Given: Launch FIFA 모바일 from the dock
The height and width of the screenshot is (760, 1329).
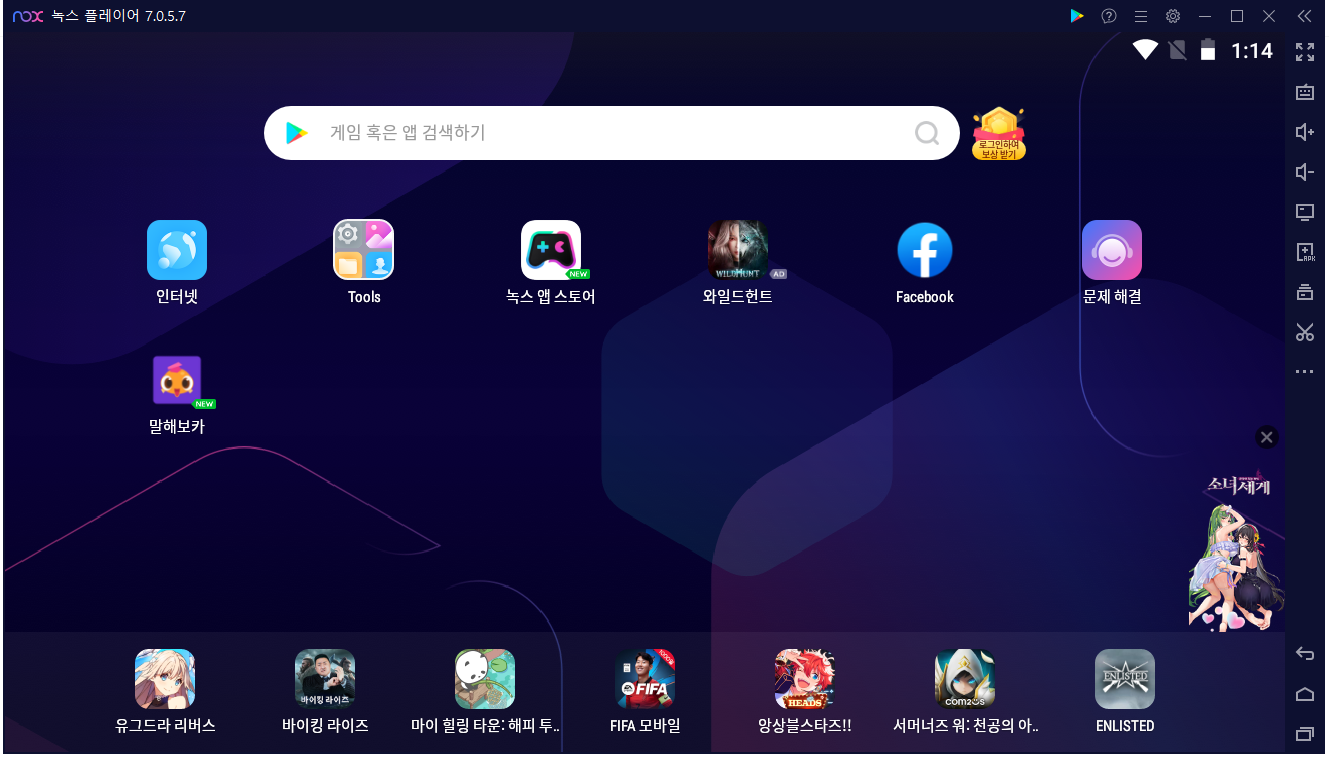Looking at the screenshot, I should (645, 679).
